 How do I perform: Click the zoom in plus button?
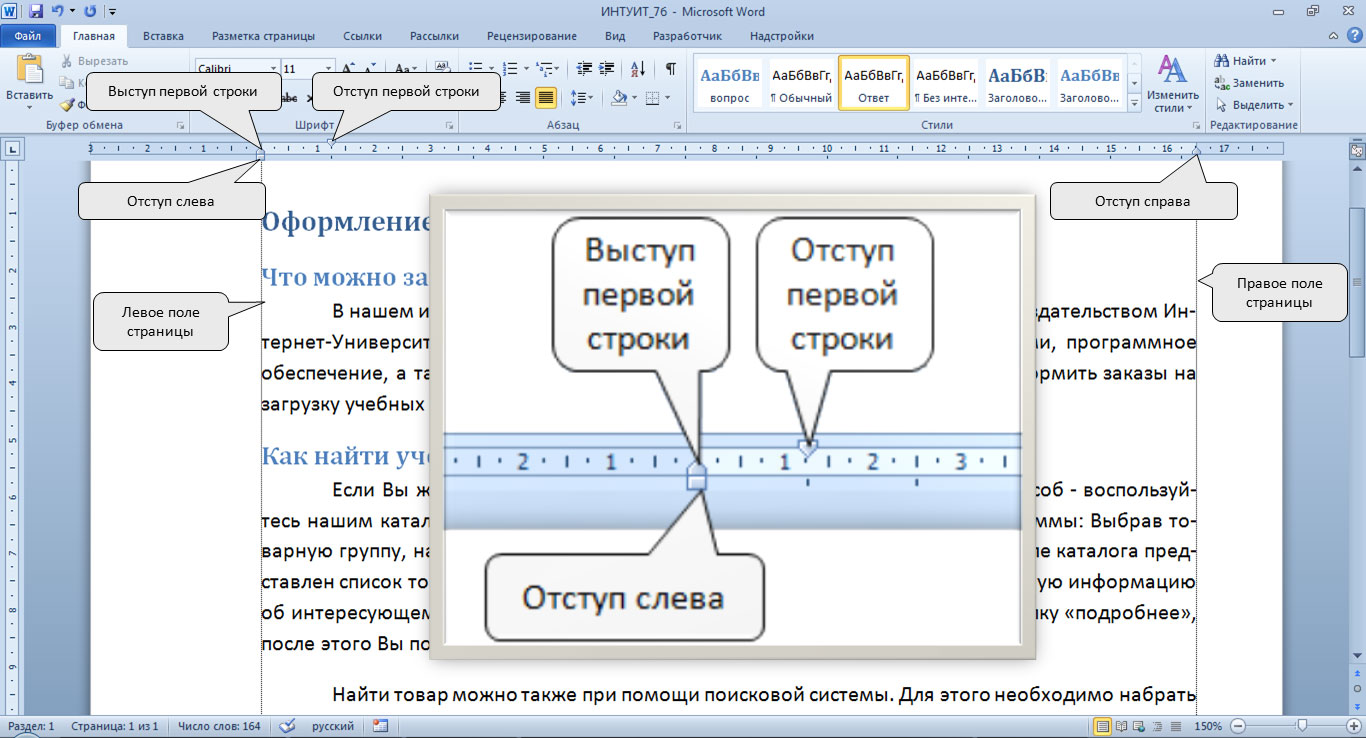point(1353,726)
